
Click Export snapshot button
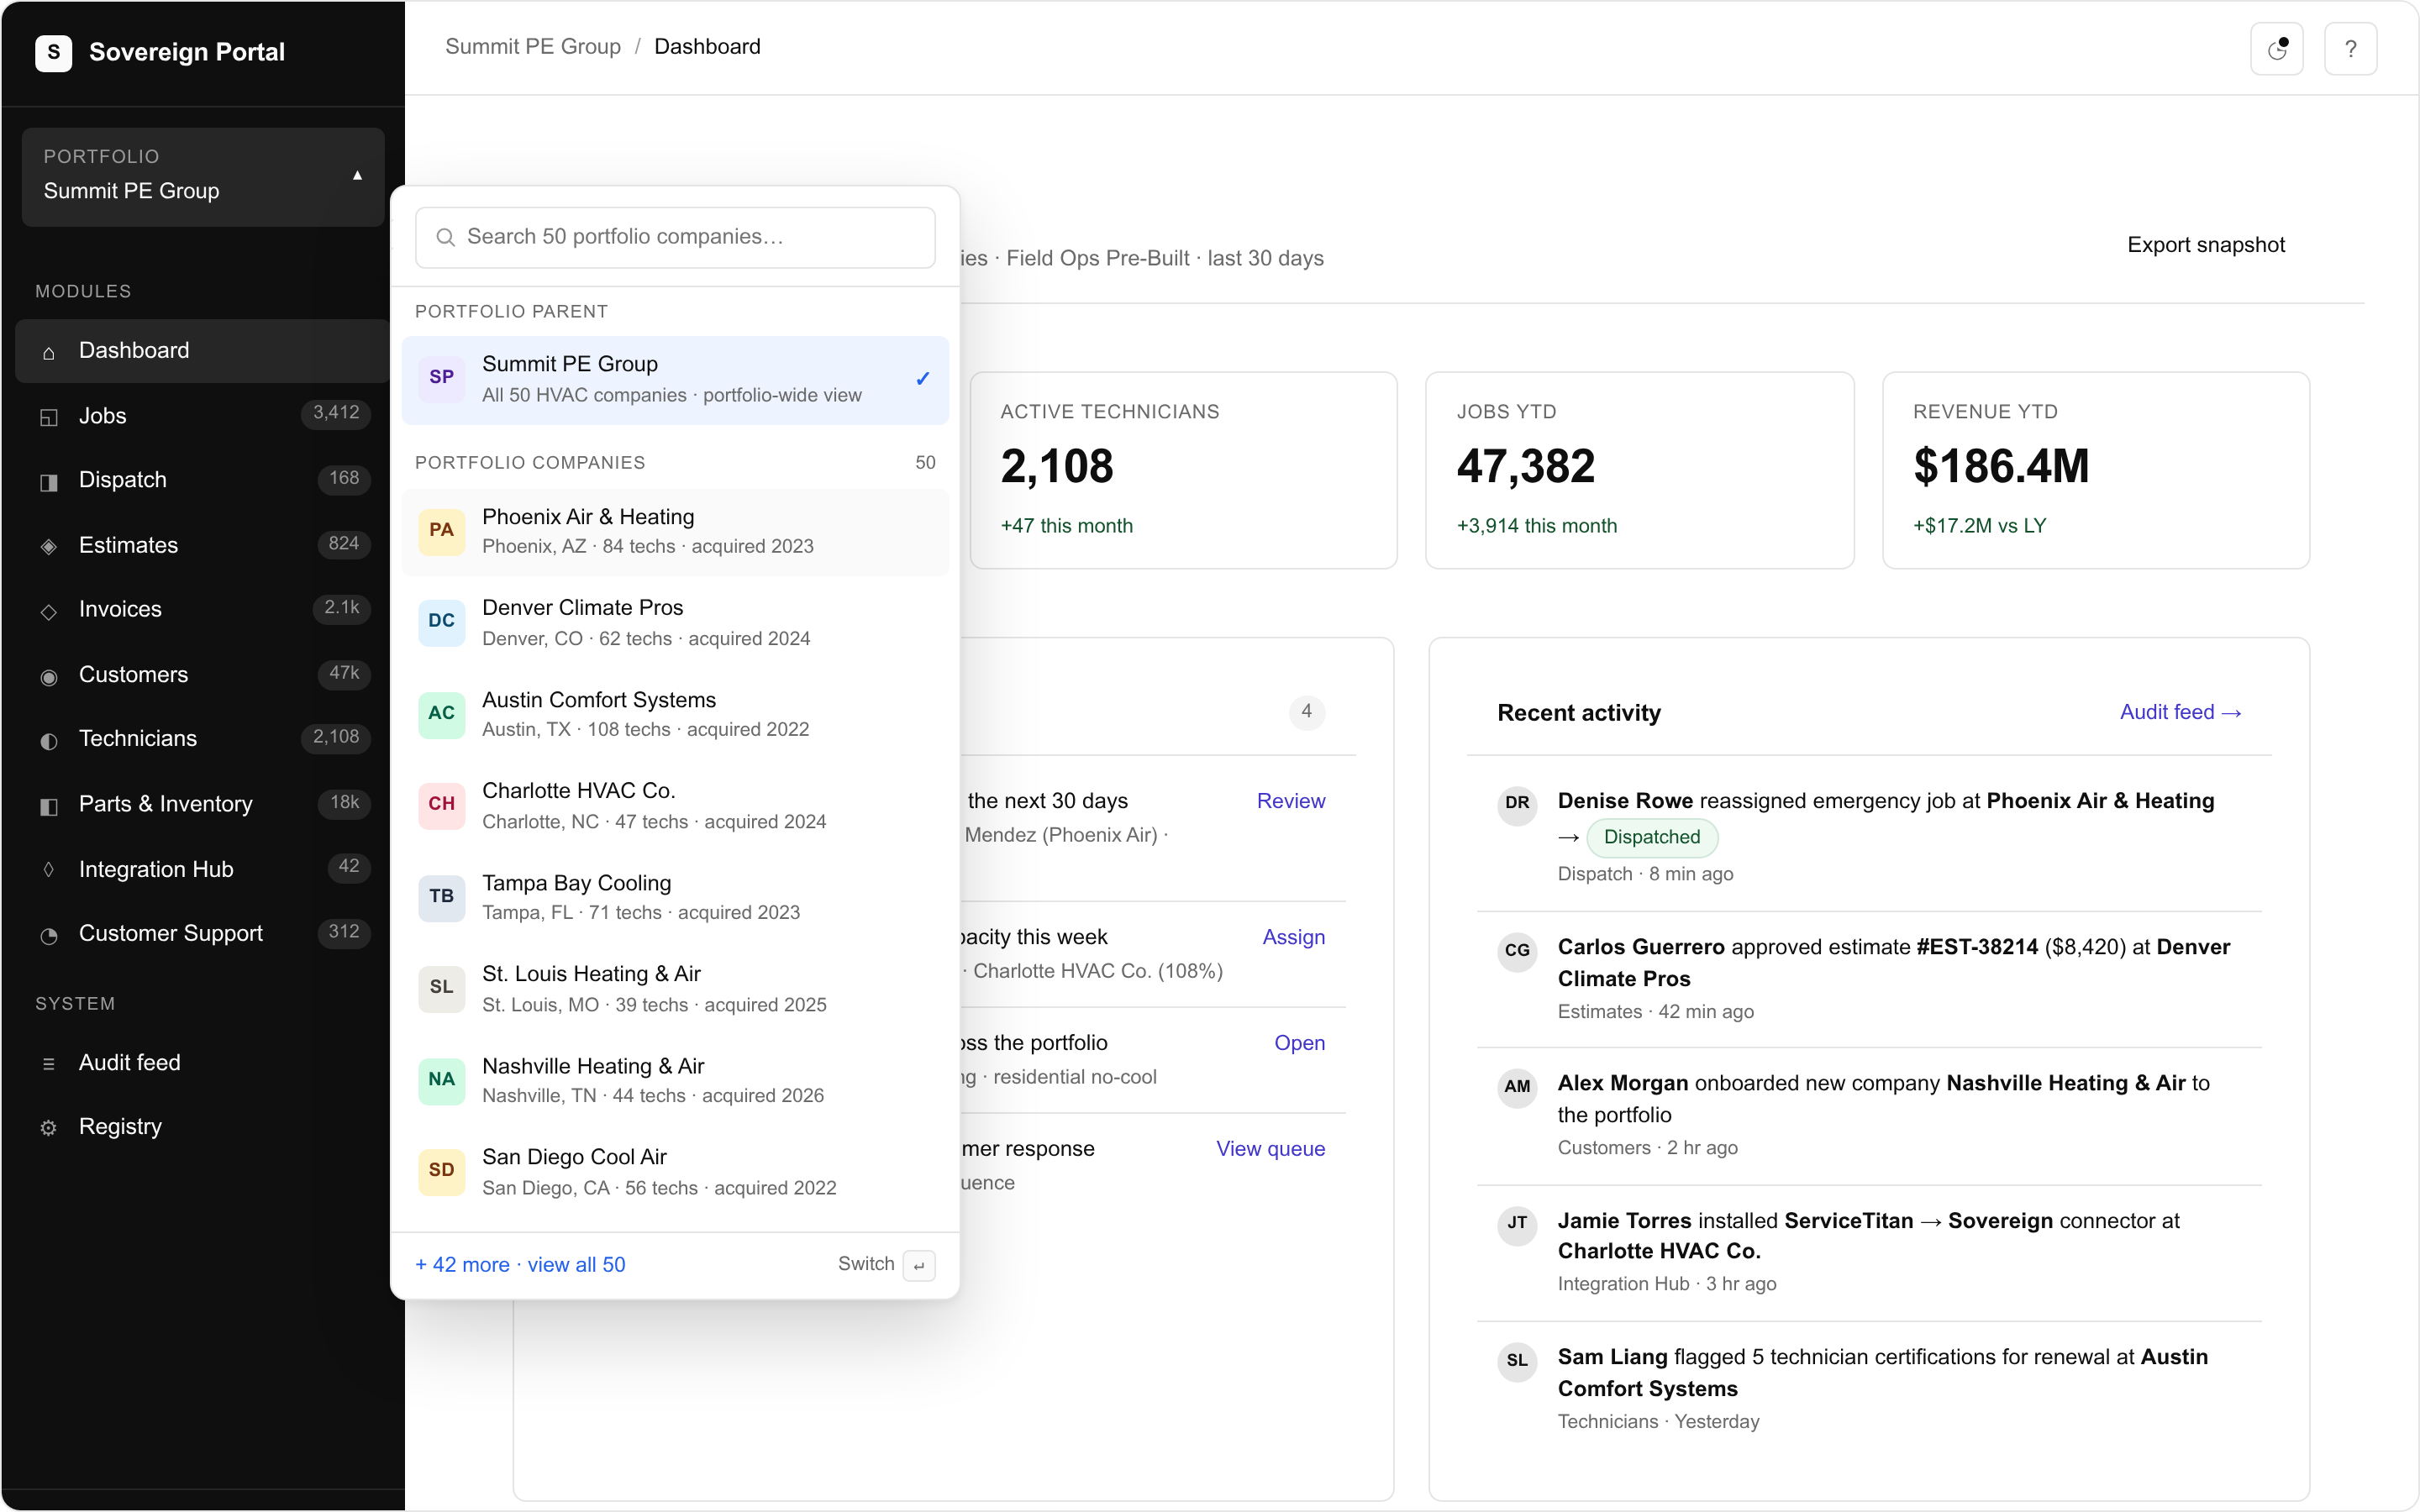pos(2206,245)
